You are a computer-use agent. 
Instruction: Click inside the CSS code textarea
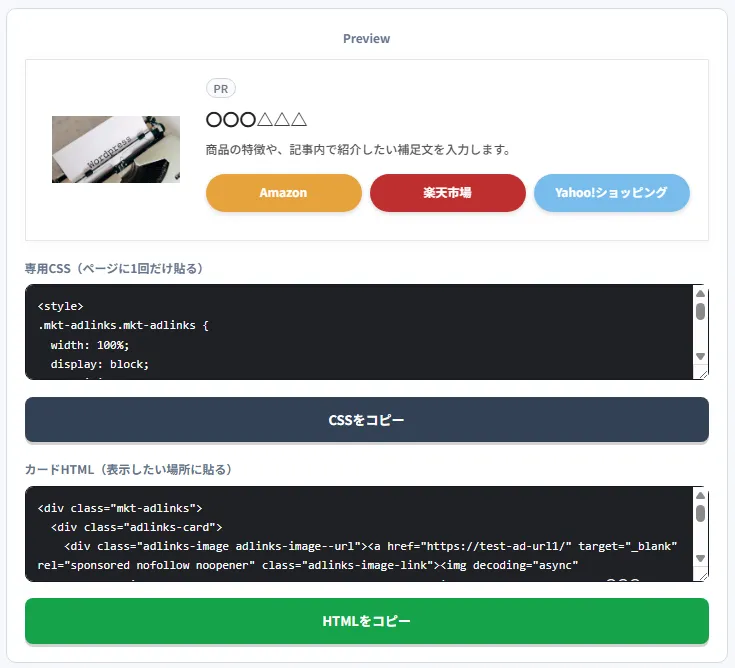coord(359,332)
